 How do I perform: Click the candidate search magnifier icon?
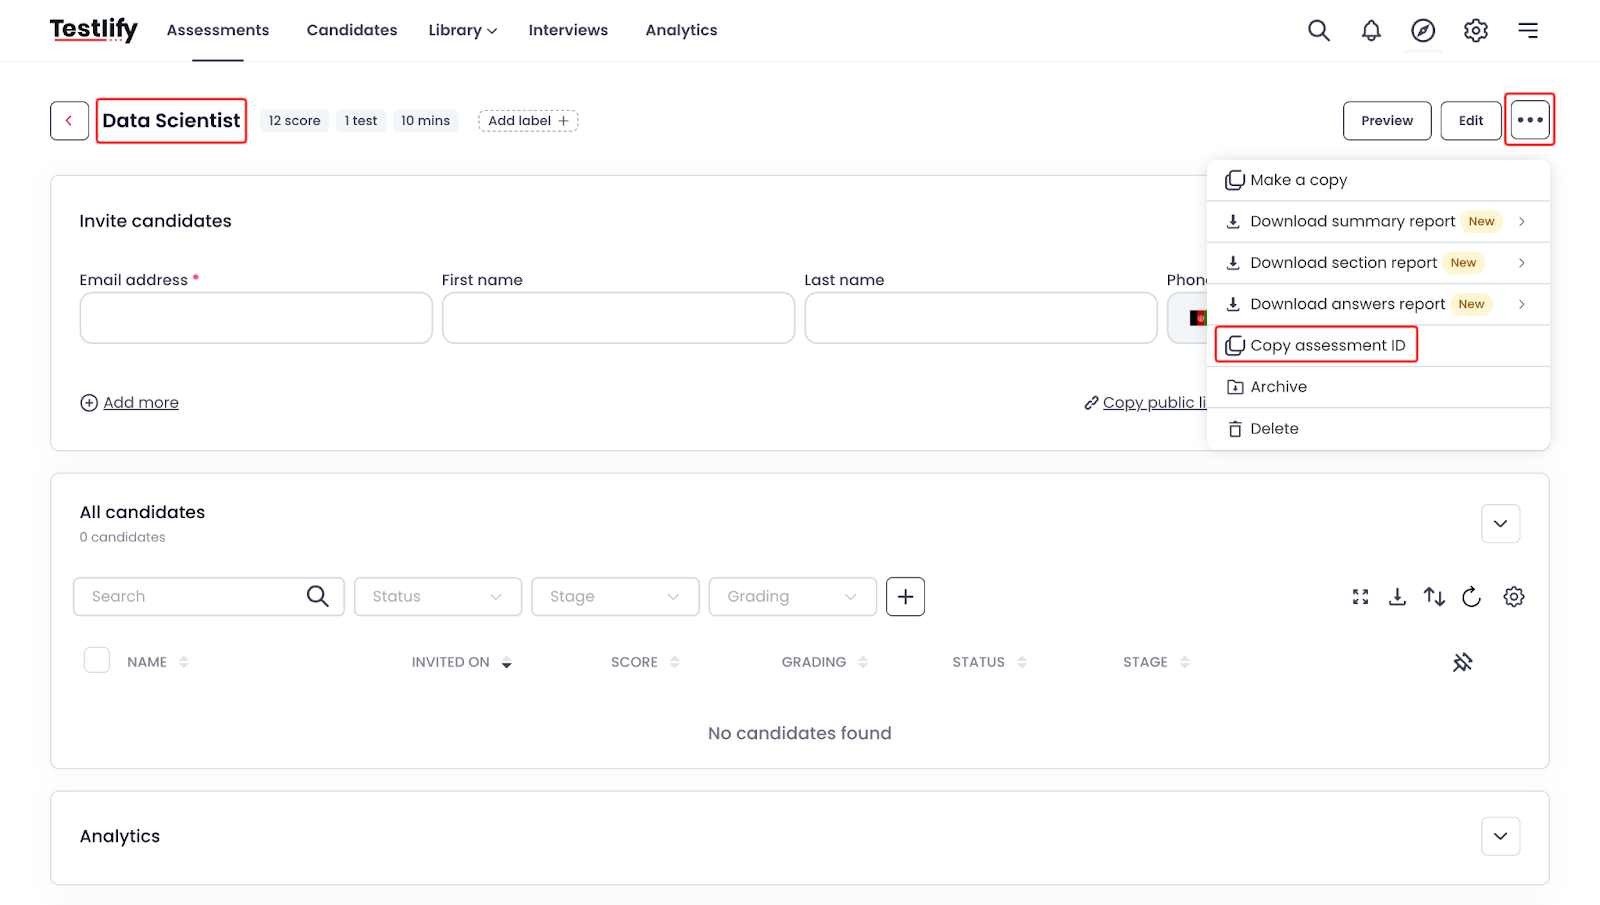point(318,596)
